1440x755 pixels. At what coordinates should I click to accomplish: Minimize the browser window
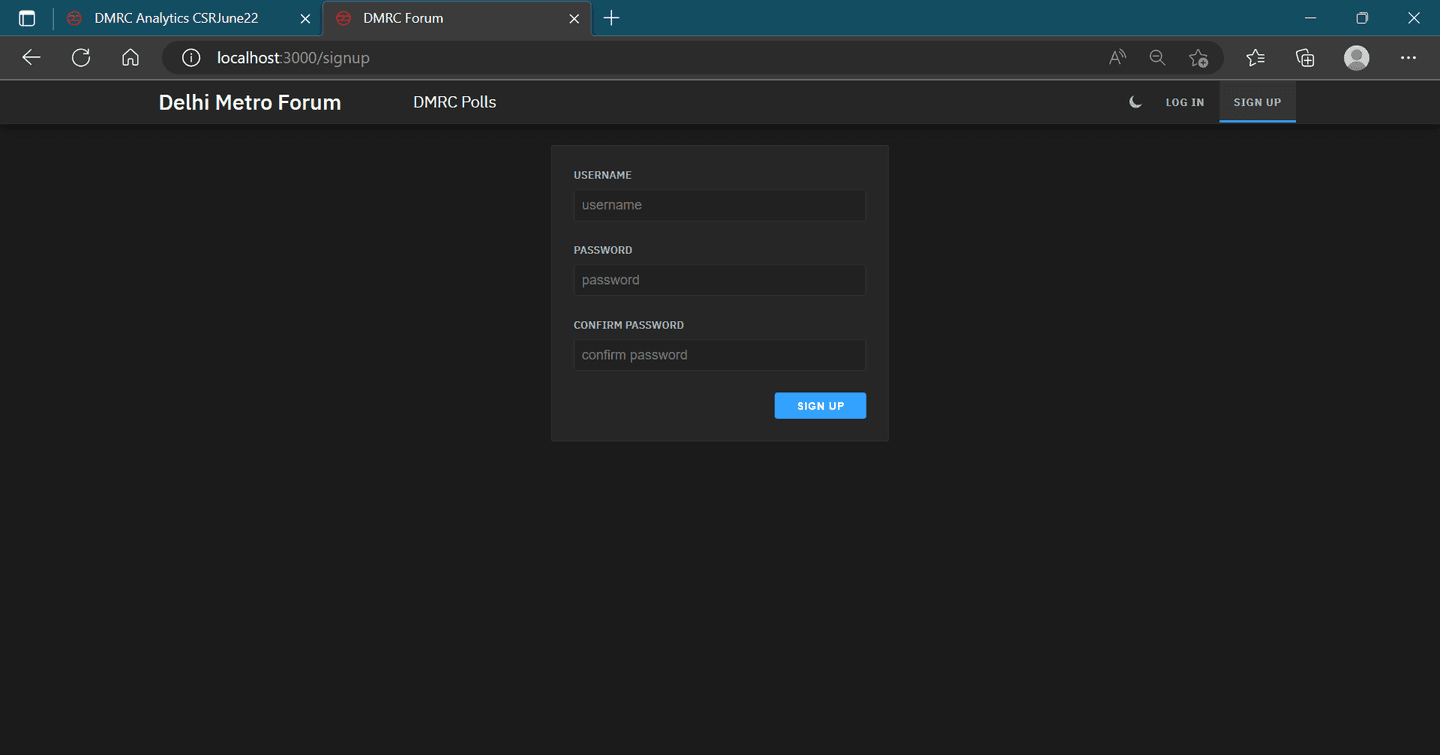(x=1310, y=18)
